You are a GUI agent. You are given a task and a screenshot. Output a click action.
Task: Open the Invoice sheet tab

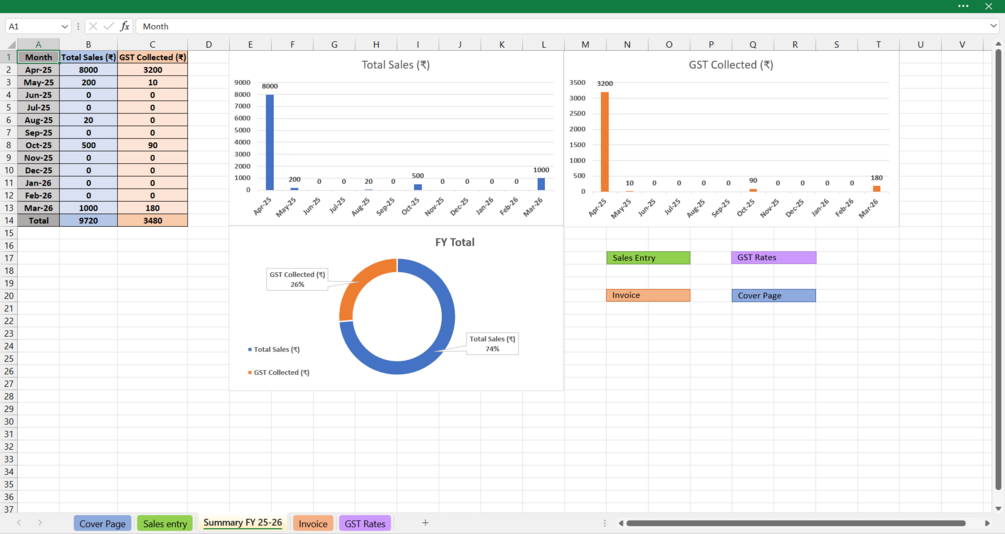click(313, 524)
